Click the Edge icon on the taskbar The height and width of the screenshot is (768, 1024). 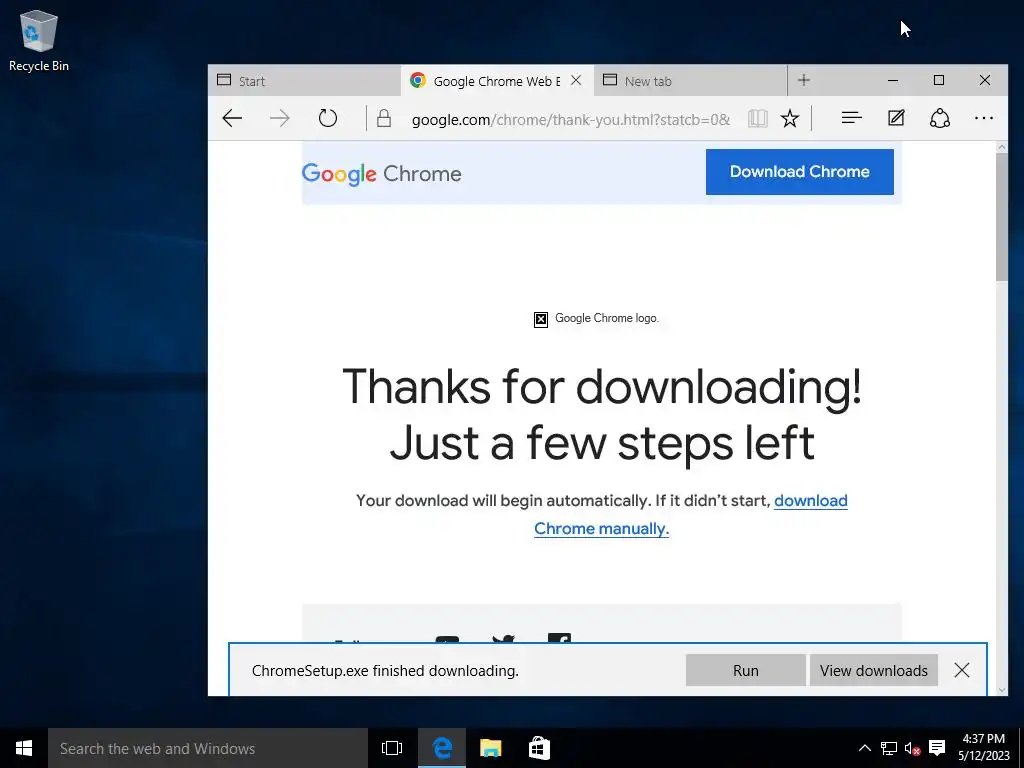click(x=442, y=748)
